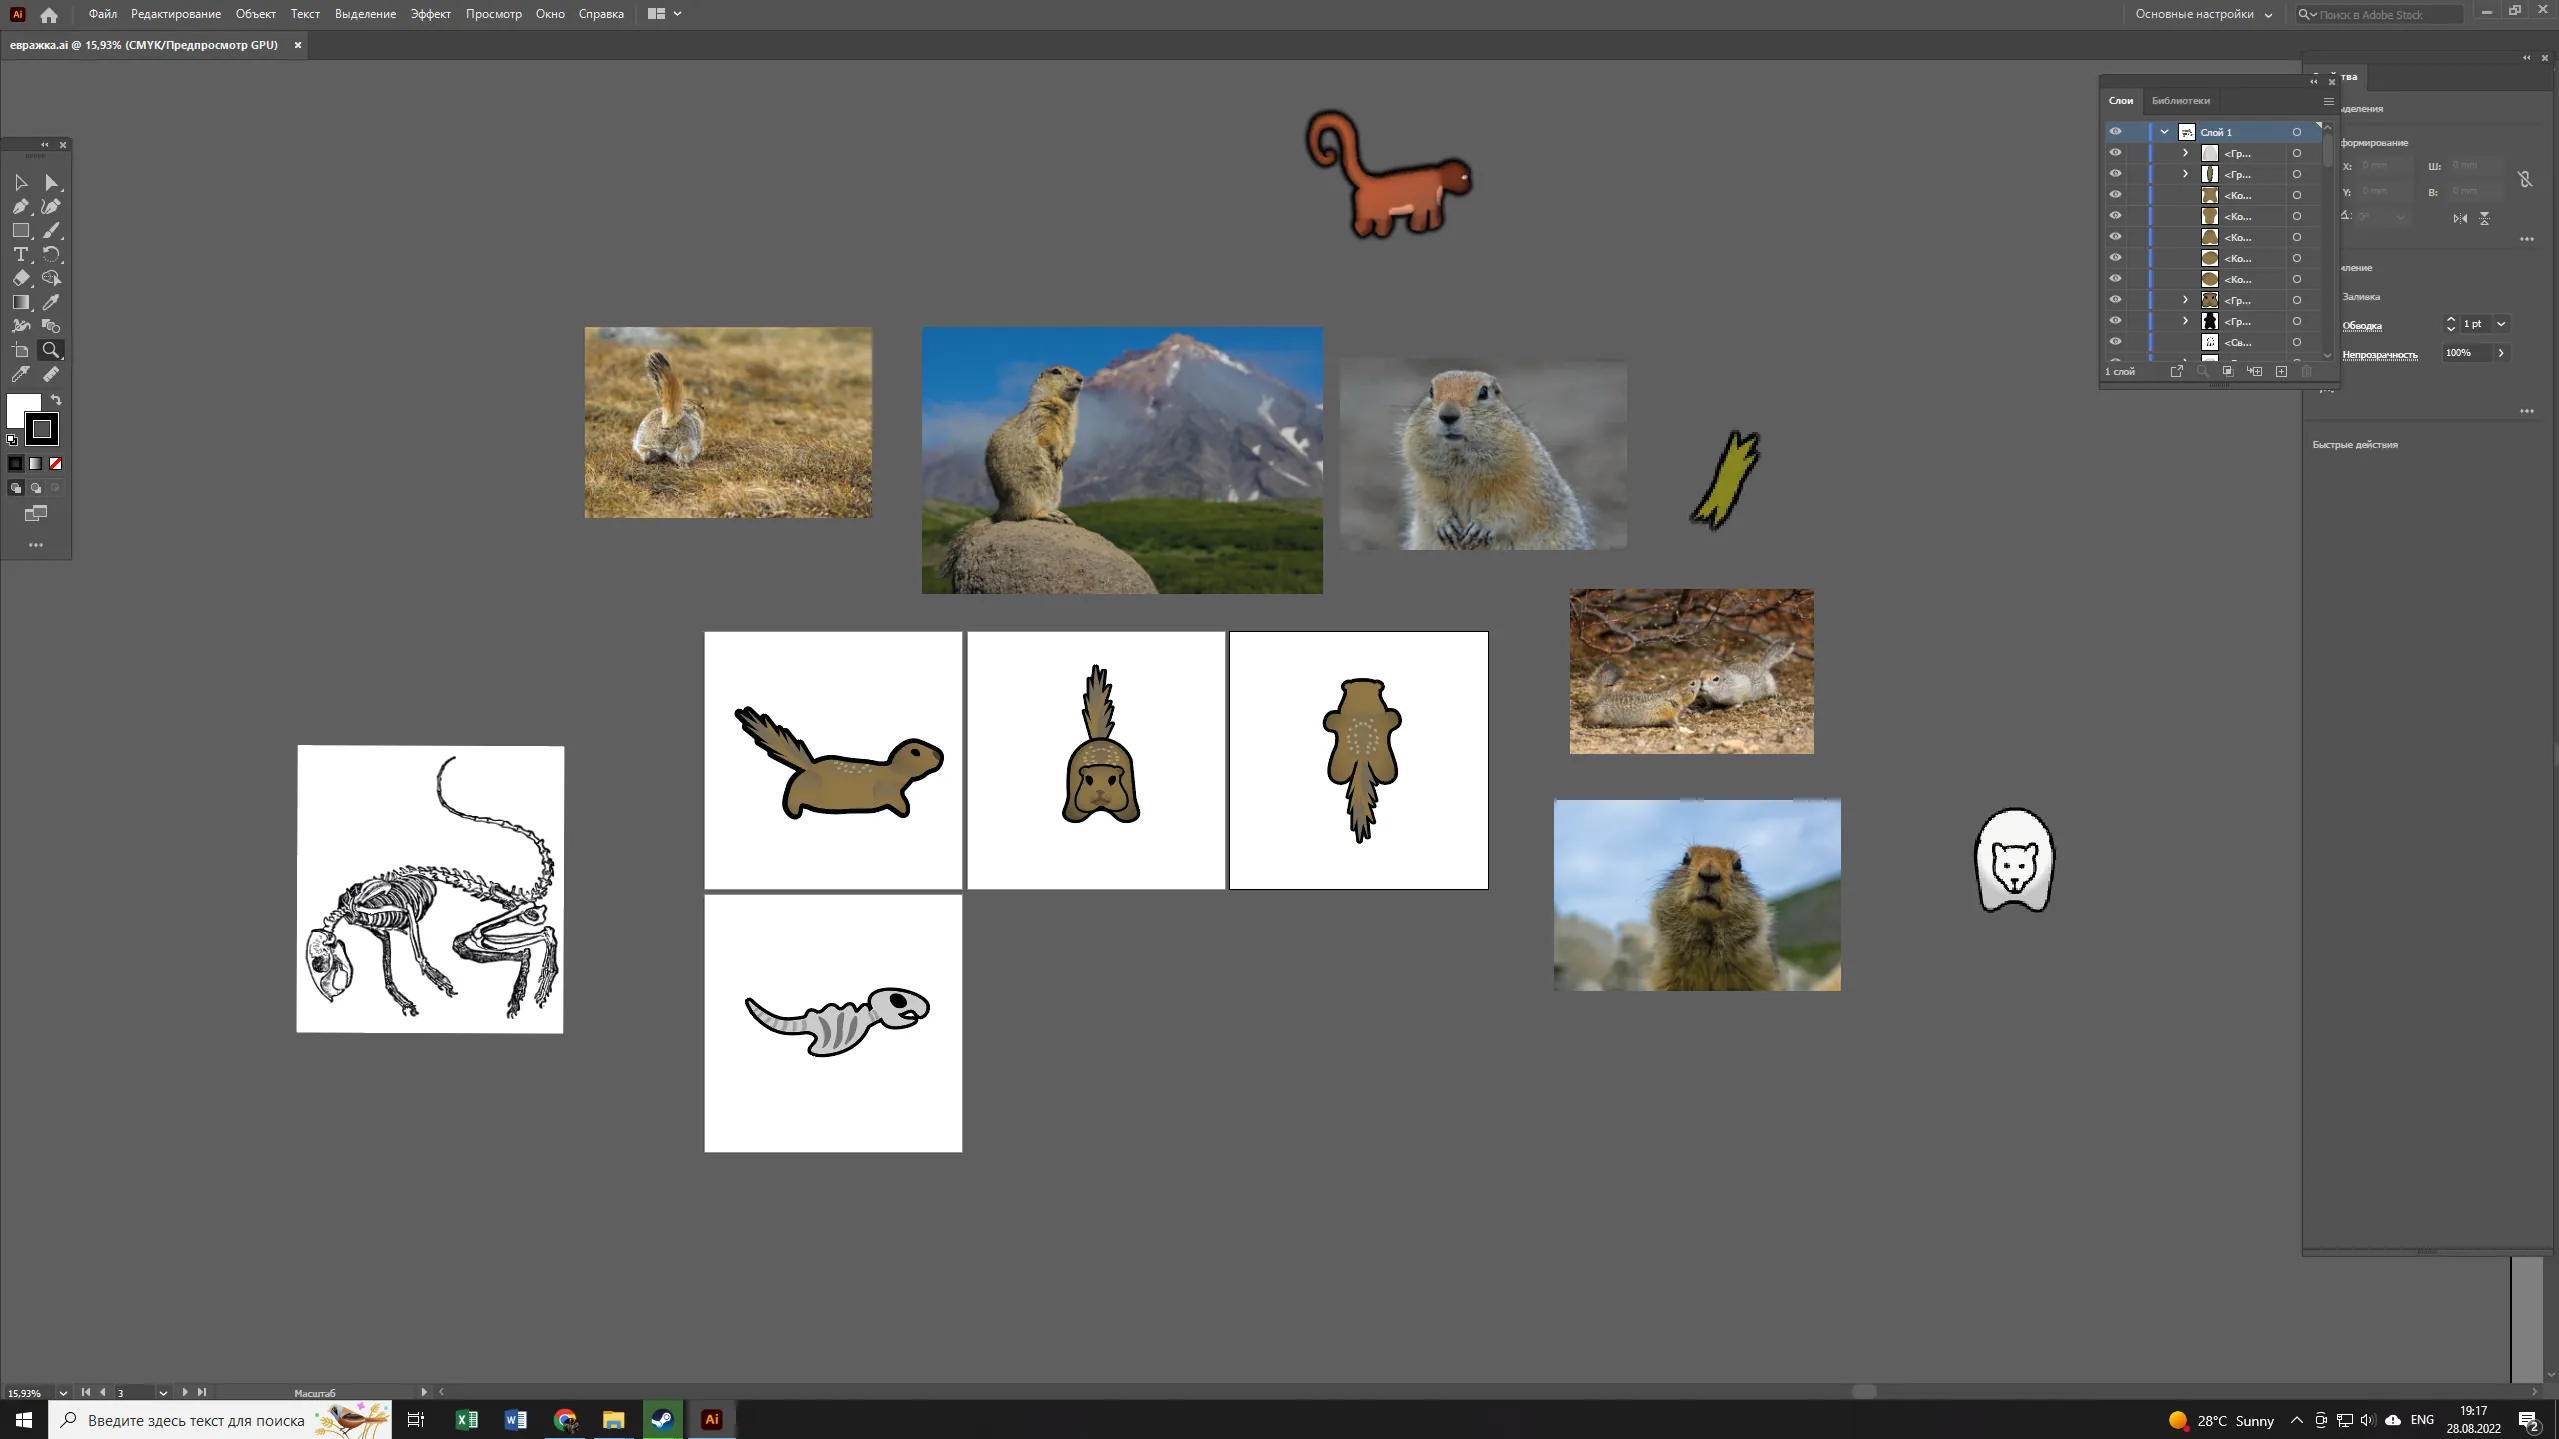Collapse Слой 1 layer tree
The image size is (2559, 1439).
[2164, 132]
